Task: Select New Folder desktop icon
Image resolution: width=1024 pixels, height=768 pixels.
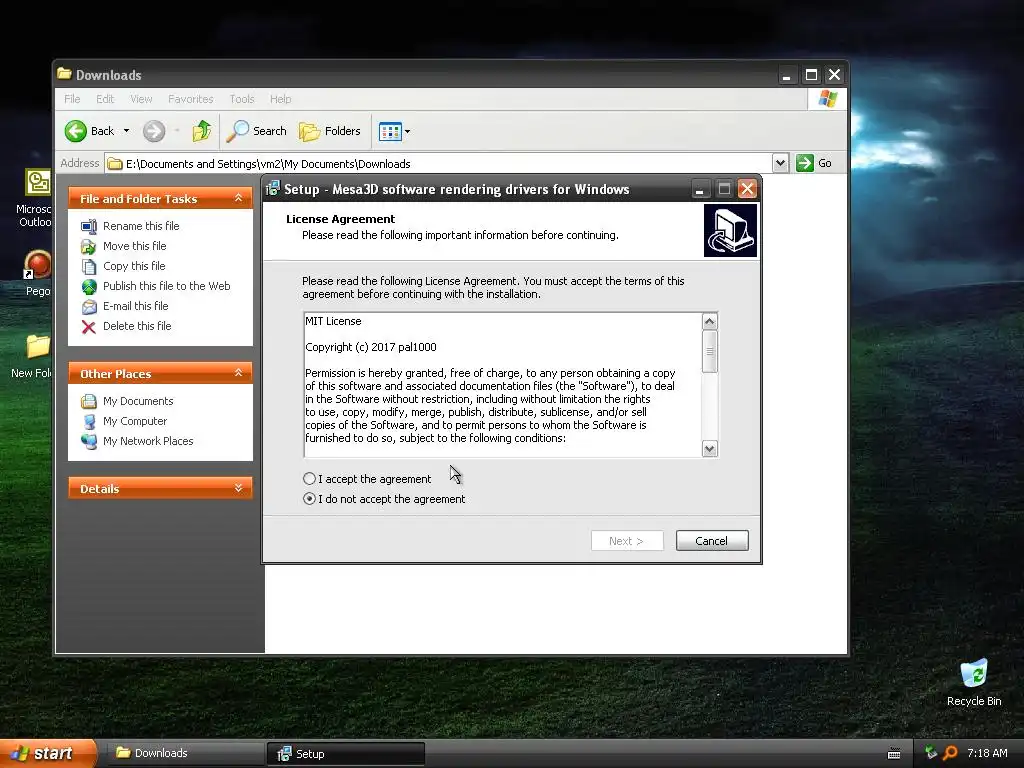Action: (x=33, y=357)
